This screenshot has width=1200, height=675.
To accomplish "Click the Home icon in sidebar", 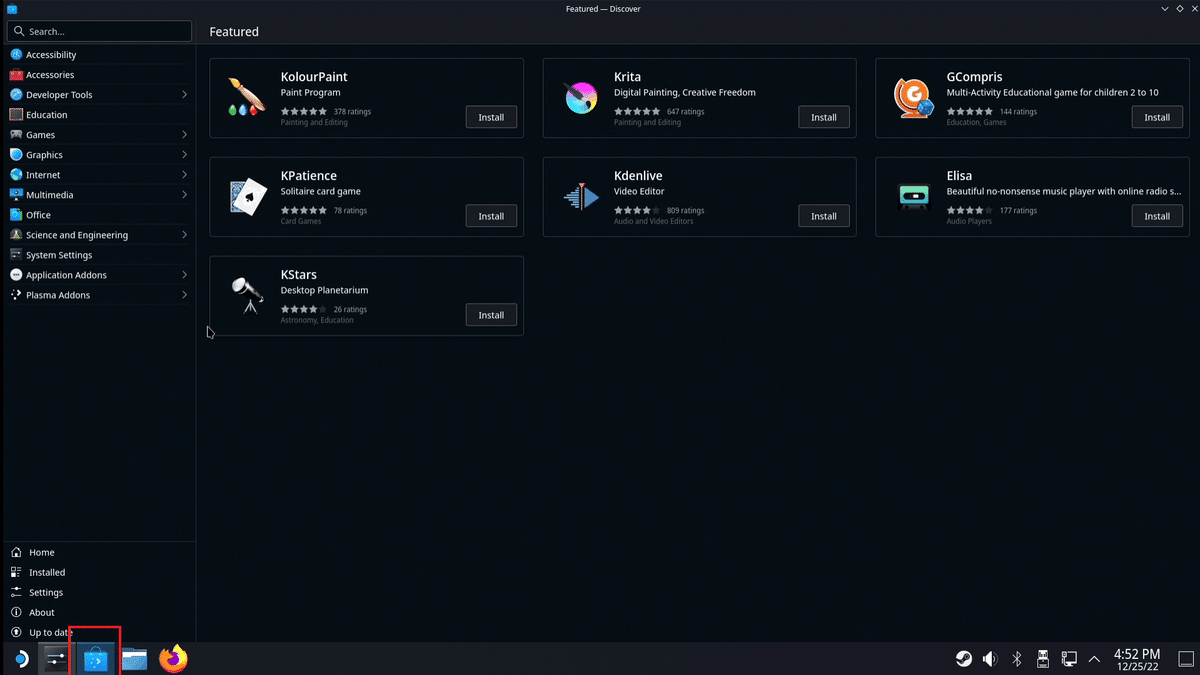I will pos(16,552).
